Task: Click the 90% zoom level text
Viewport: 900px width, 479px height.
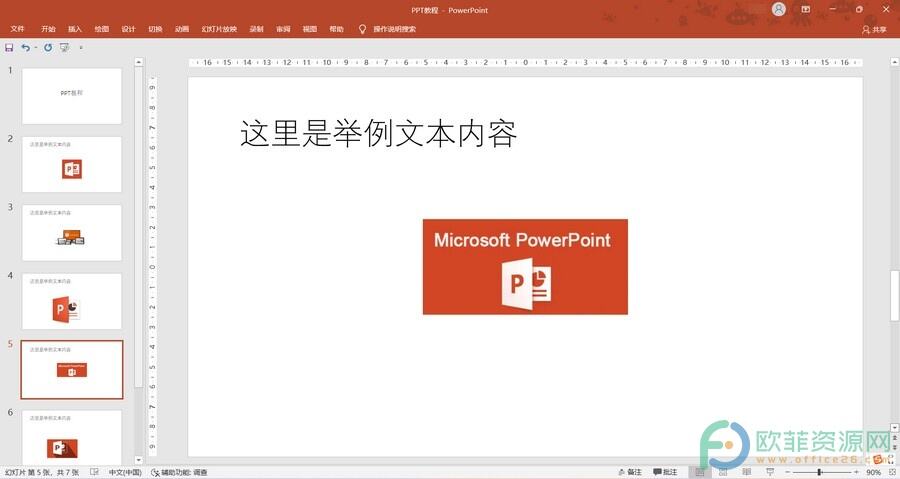Action: click(874, 472)
